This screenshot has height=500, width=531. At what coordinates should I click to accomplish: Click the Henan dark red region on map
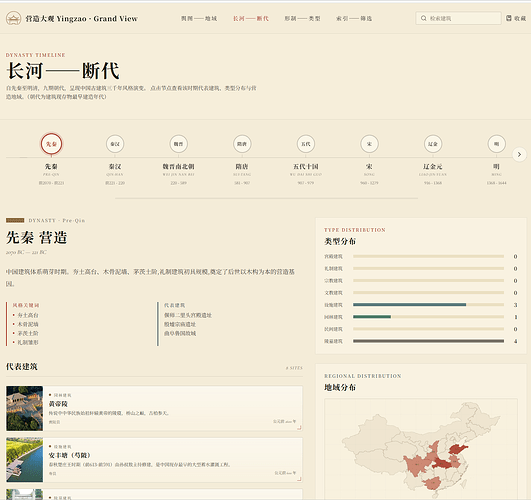[441, 463]
